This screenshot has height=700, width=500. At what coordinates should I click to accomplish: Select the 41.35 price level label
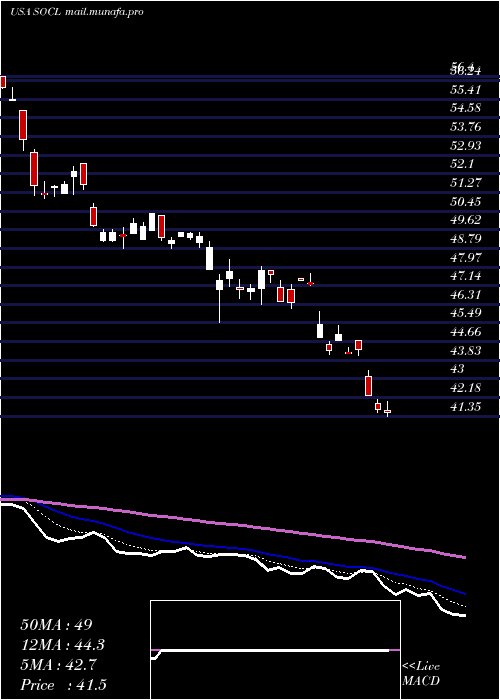click(465, 407)
